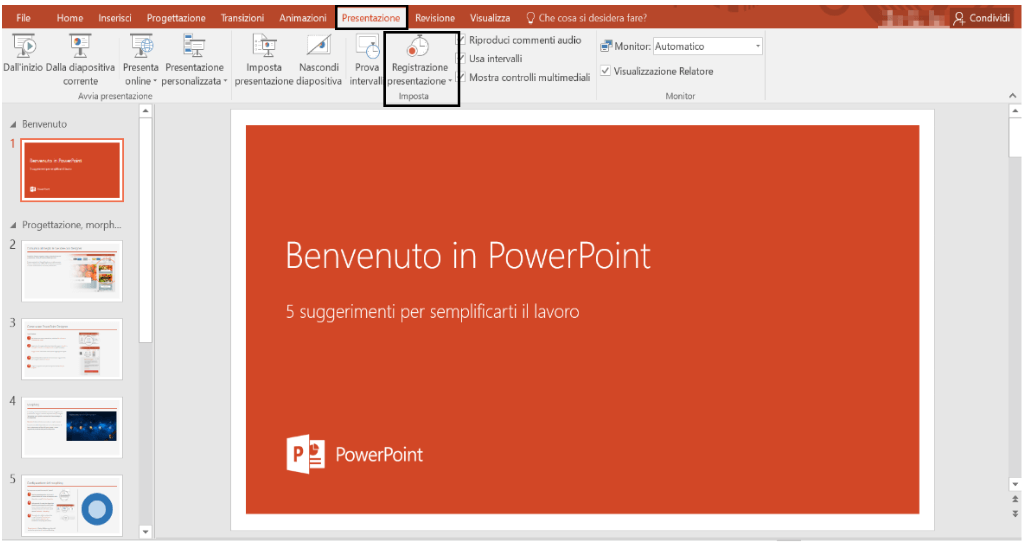Click the slide panel scroll-up arrow
Screen dimensions: 1027x547
pos(145,111)
